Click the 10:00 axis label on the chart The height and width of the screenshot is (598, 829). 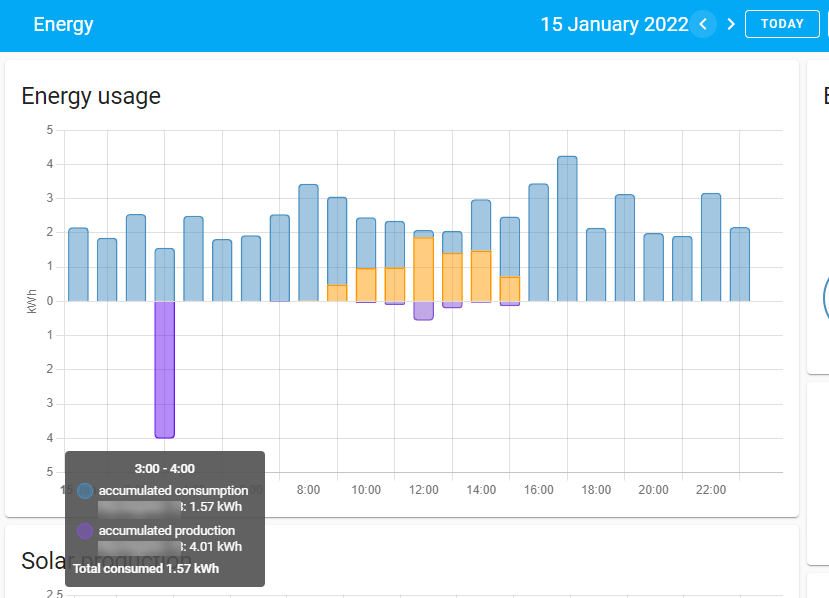(x=366, y=490)
